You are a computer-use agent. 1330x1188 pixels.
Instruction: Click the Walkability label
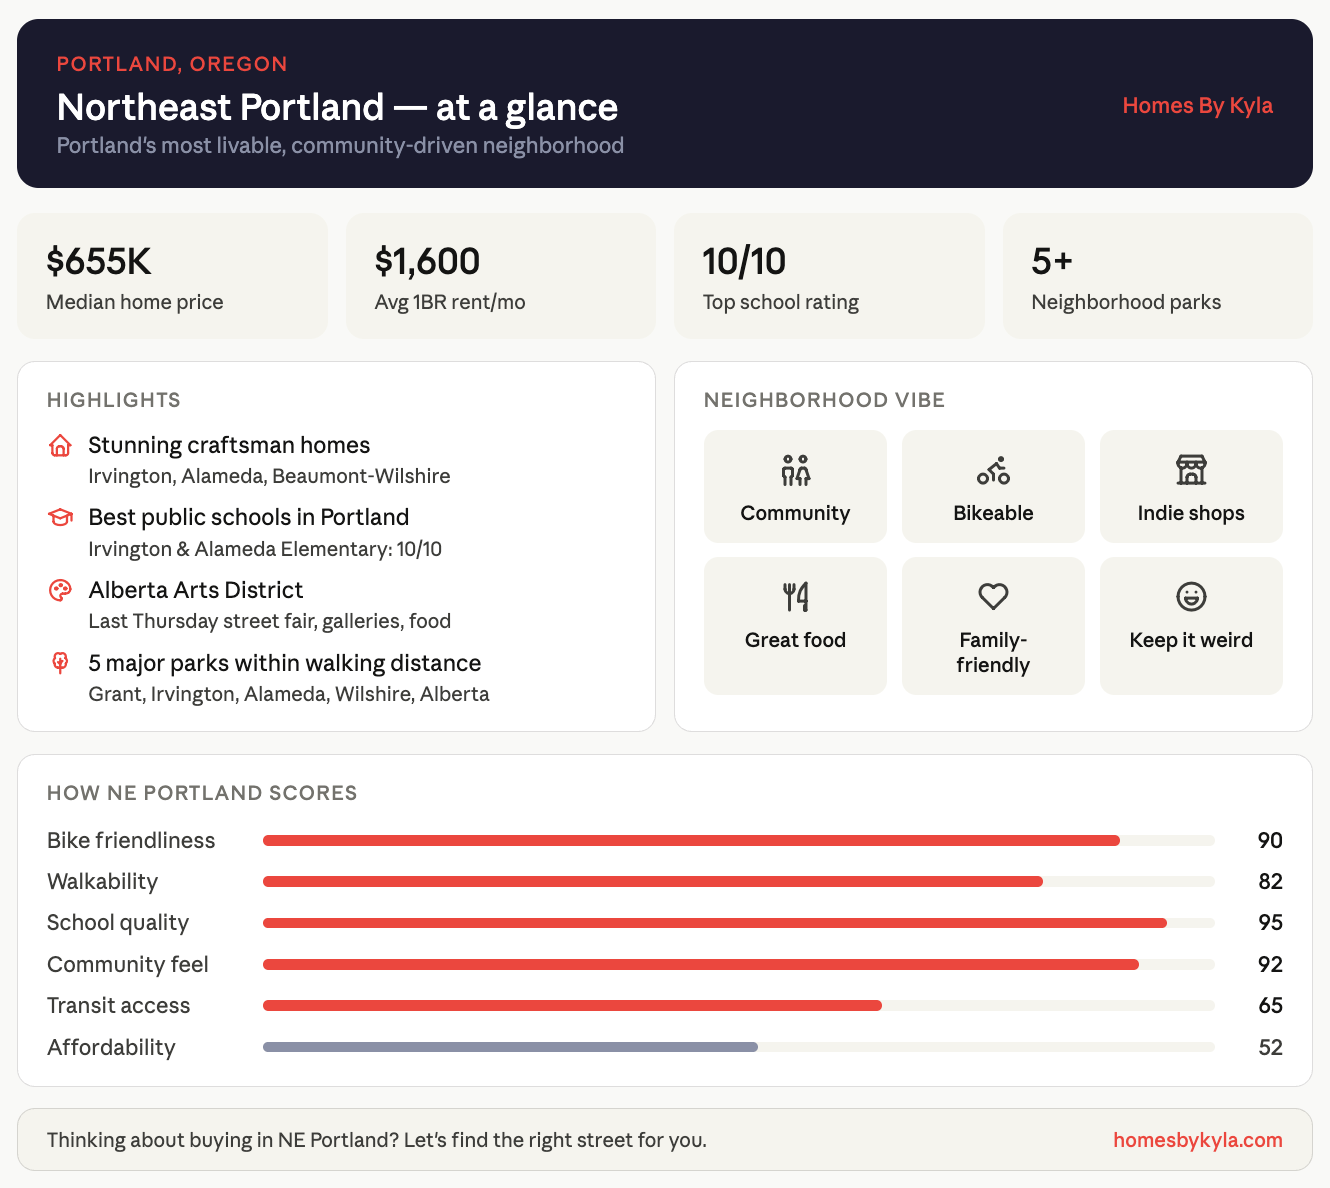tap(103, 882)
